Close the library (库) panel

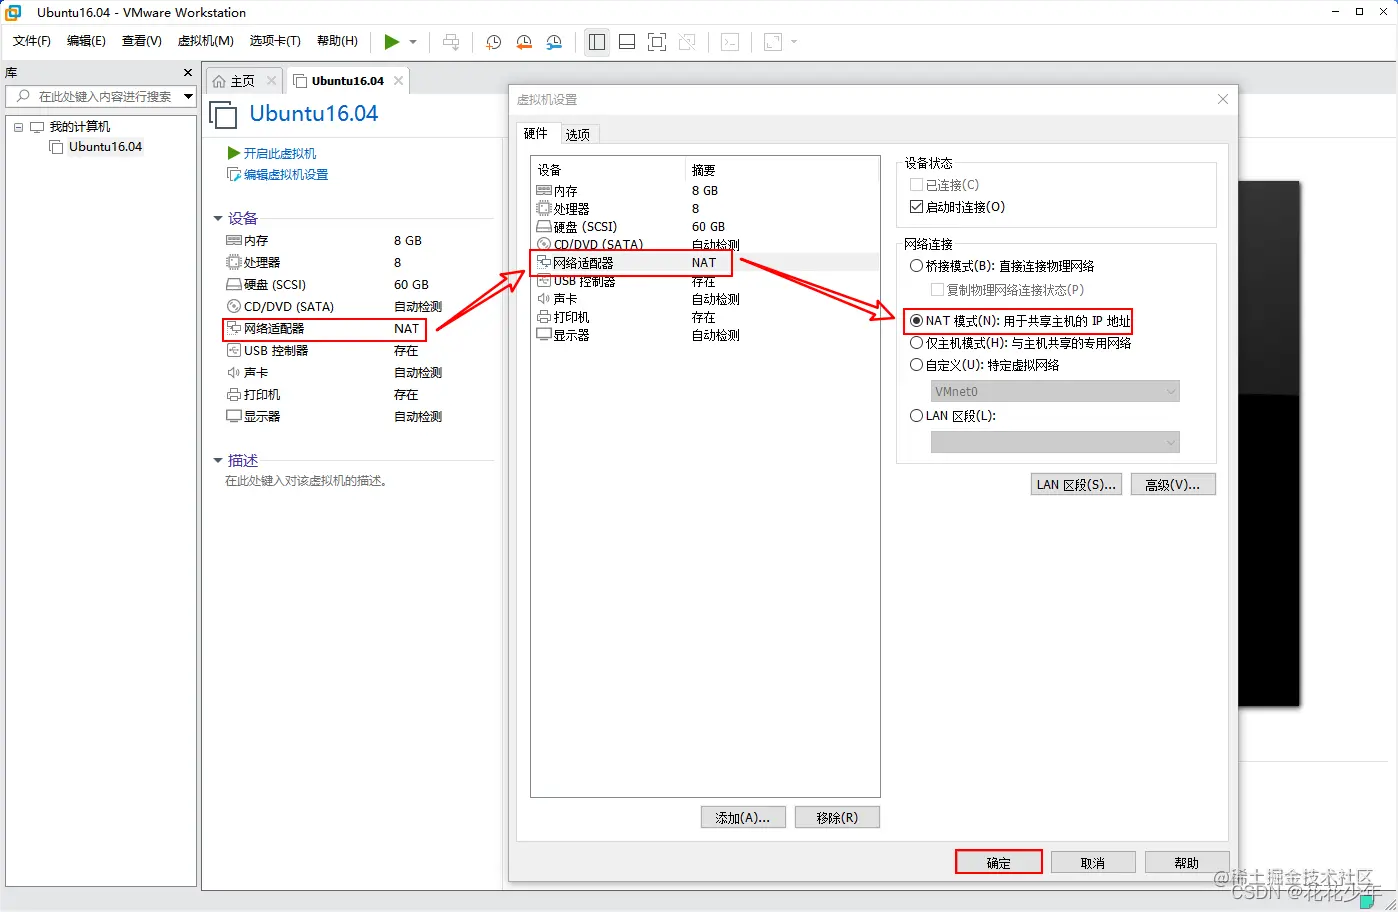click(188, 73)
